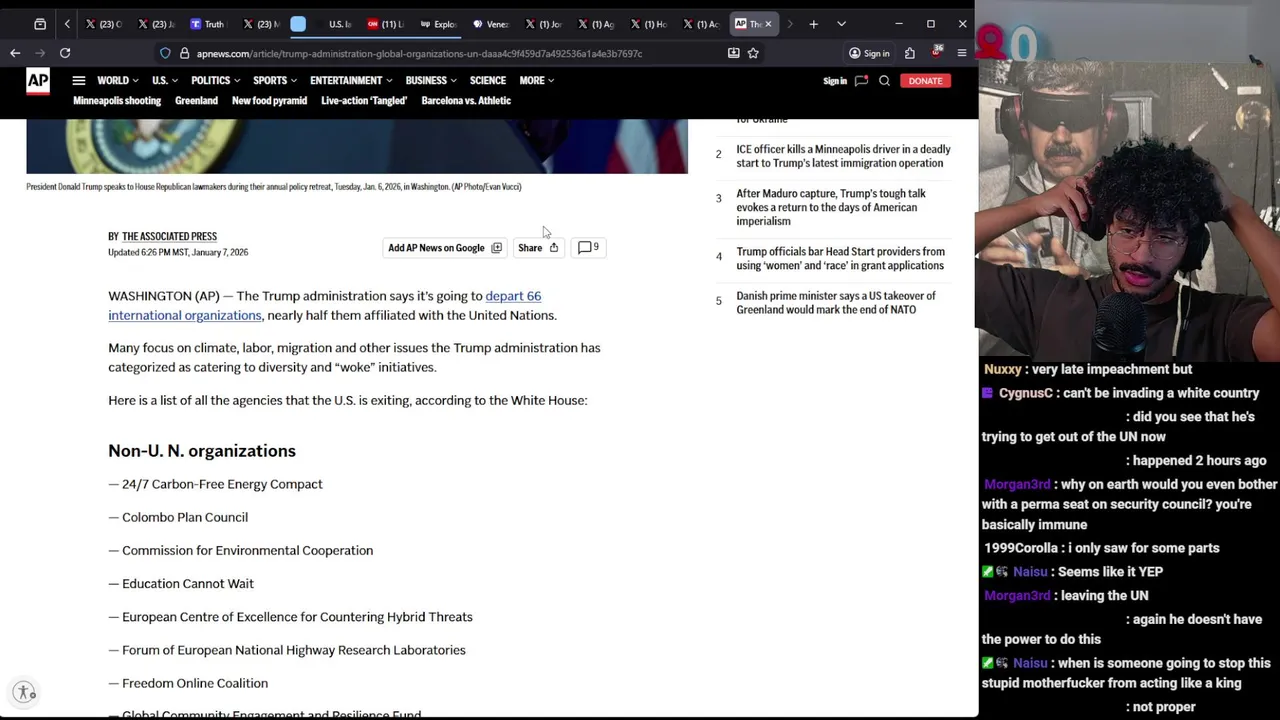Expand the BUSINESS menu
The width and height of the screenshot is (1280, 720).
coord(431,81)
